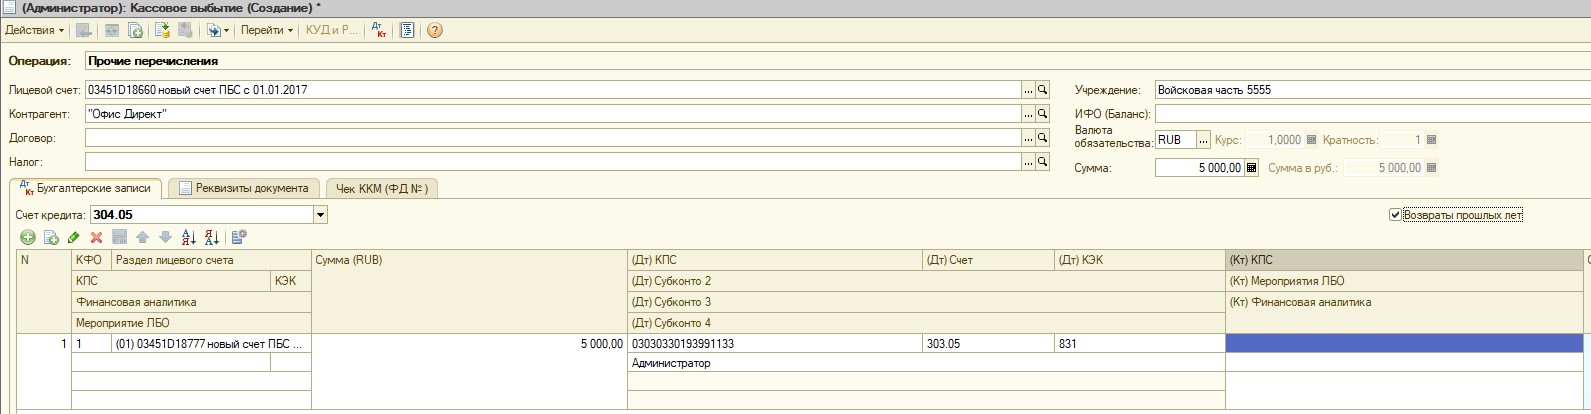This screenshot has width=1591, height=414.
Task: Open the calculator next to the Сумма field
Action: coord(1251,168)
